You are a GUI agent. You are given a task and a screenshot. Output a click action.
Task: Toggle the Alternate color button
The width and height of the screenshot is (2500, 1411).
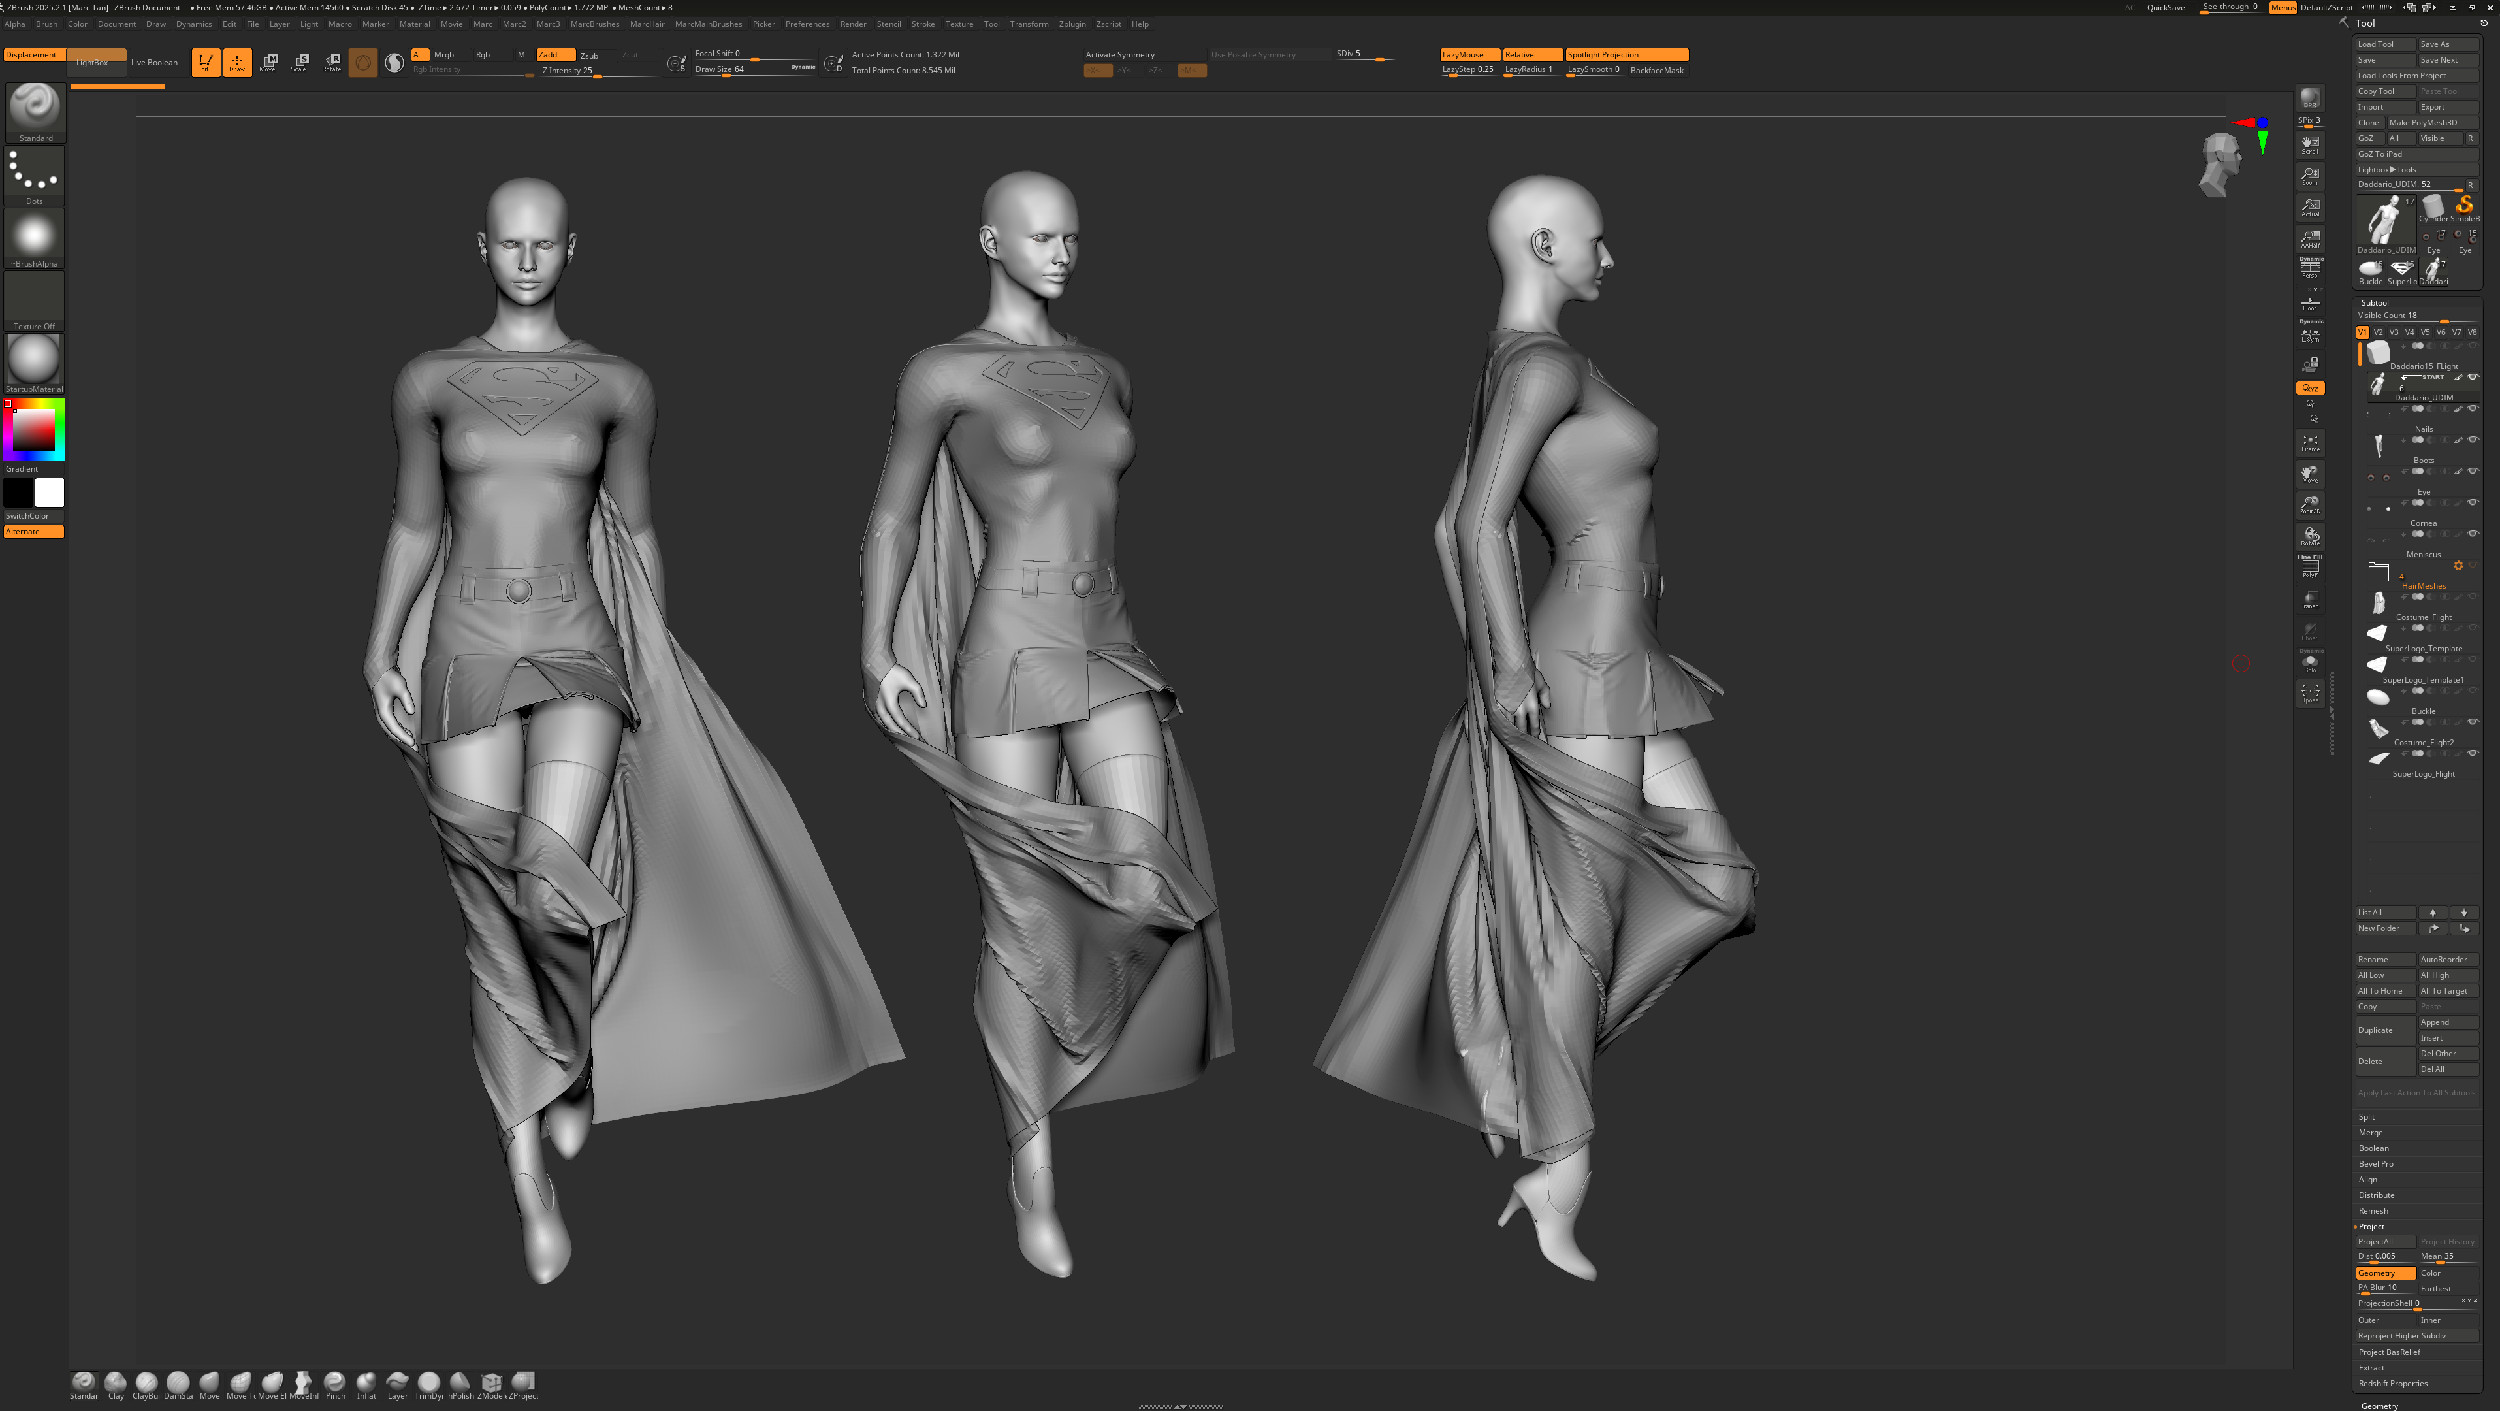(34, 532)
